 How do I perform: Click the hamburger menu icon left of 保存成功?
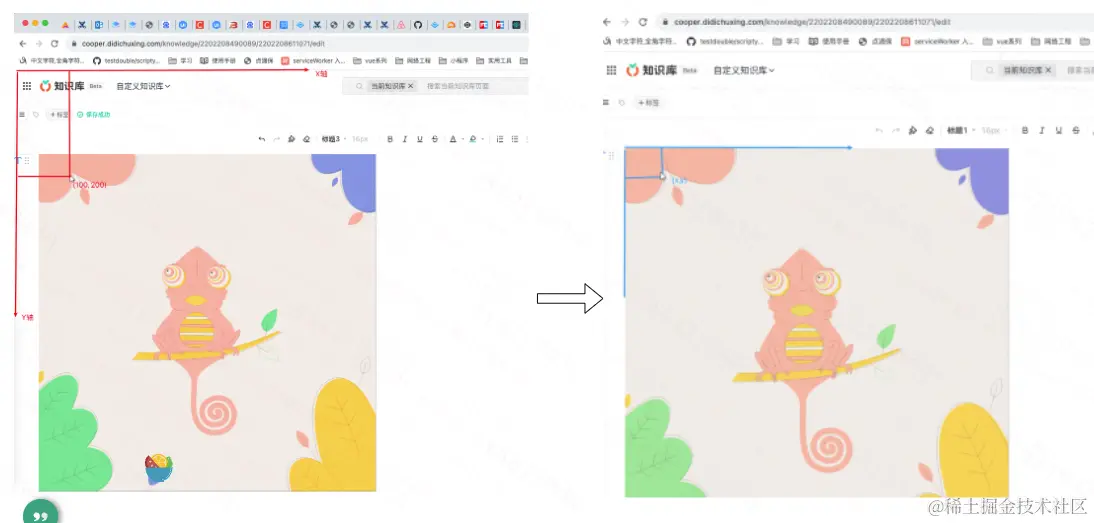[x=22, y=114]
